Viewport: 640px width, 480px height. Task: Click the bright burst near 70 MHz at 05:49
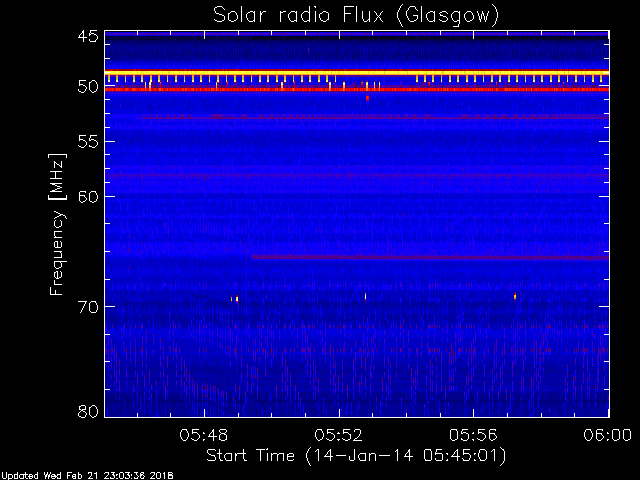[237, 299]
